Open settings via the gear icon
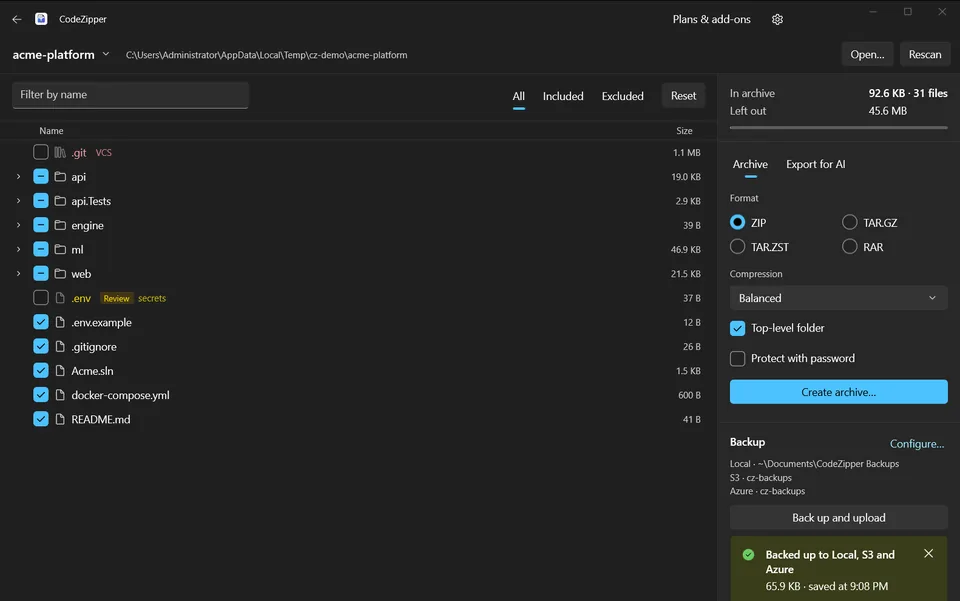960x601 pixels. (x=777, y=20)
